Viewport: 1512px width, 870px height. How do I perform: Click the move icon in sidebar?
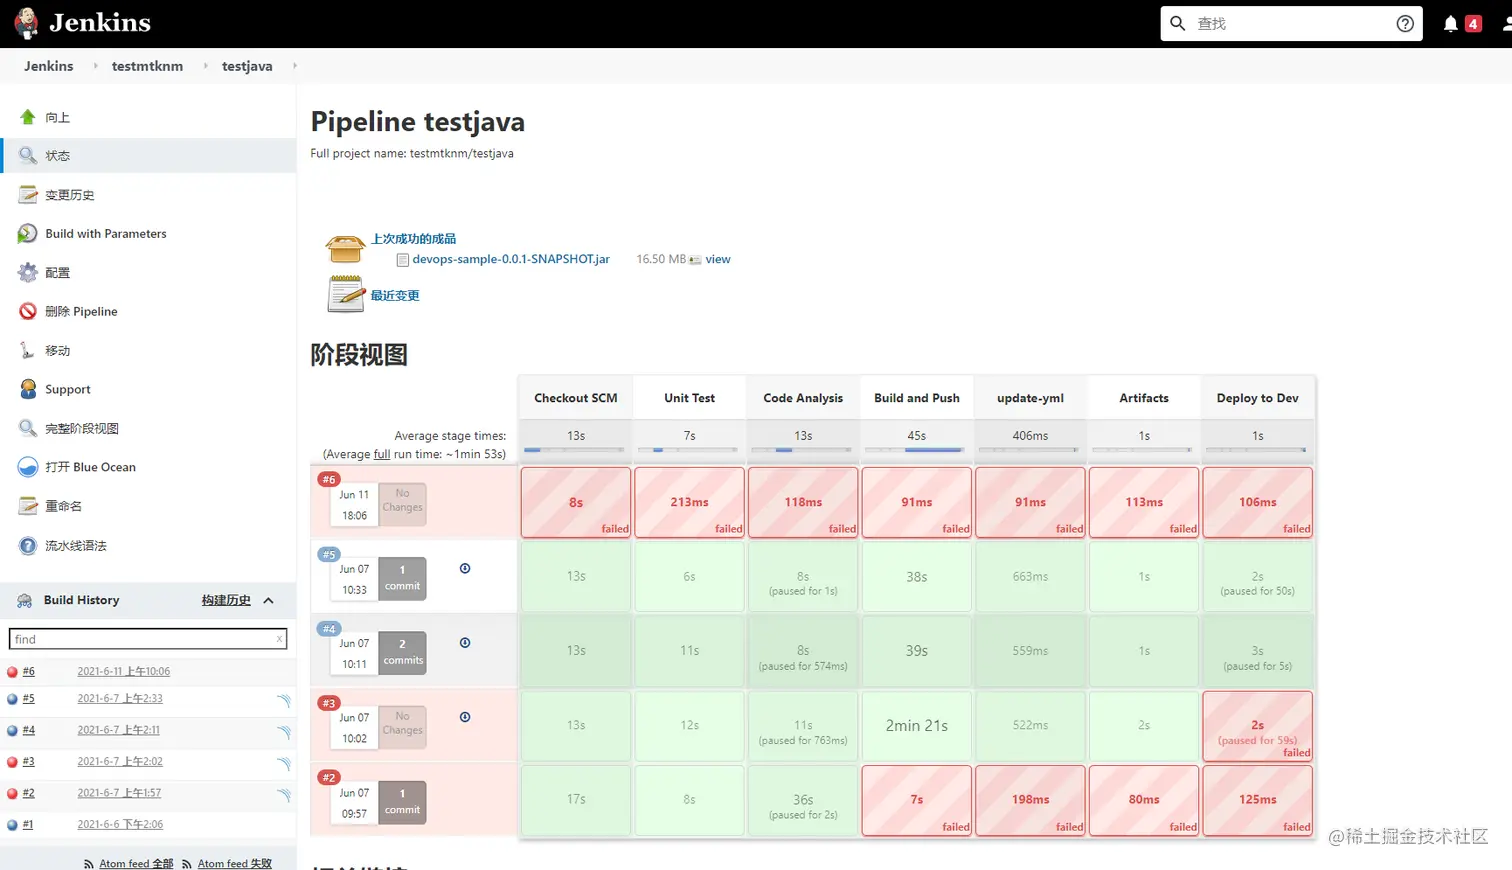tap(28, 350)
